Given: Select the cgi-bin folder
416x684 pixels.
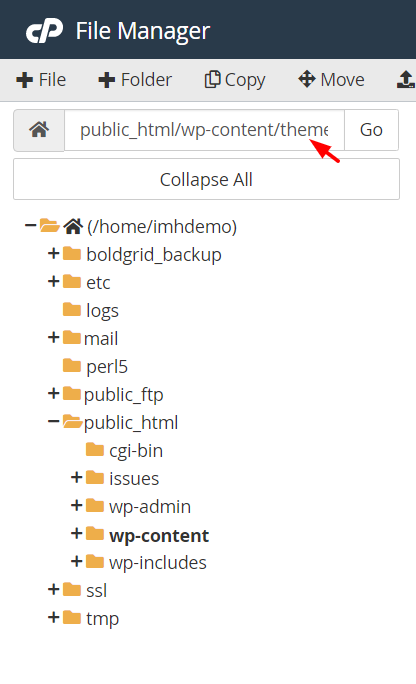Looking at the screenshot, I should click(x=136, y=451).
